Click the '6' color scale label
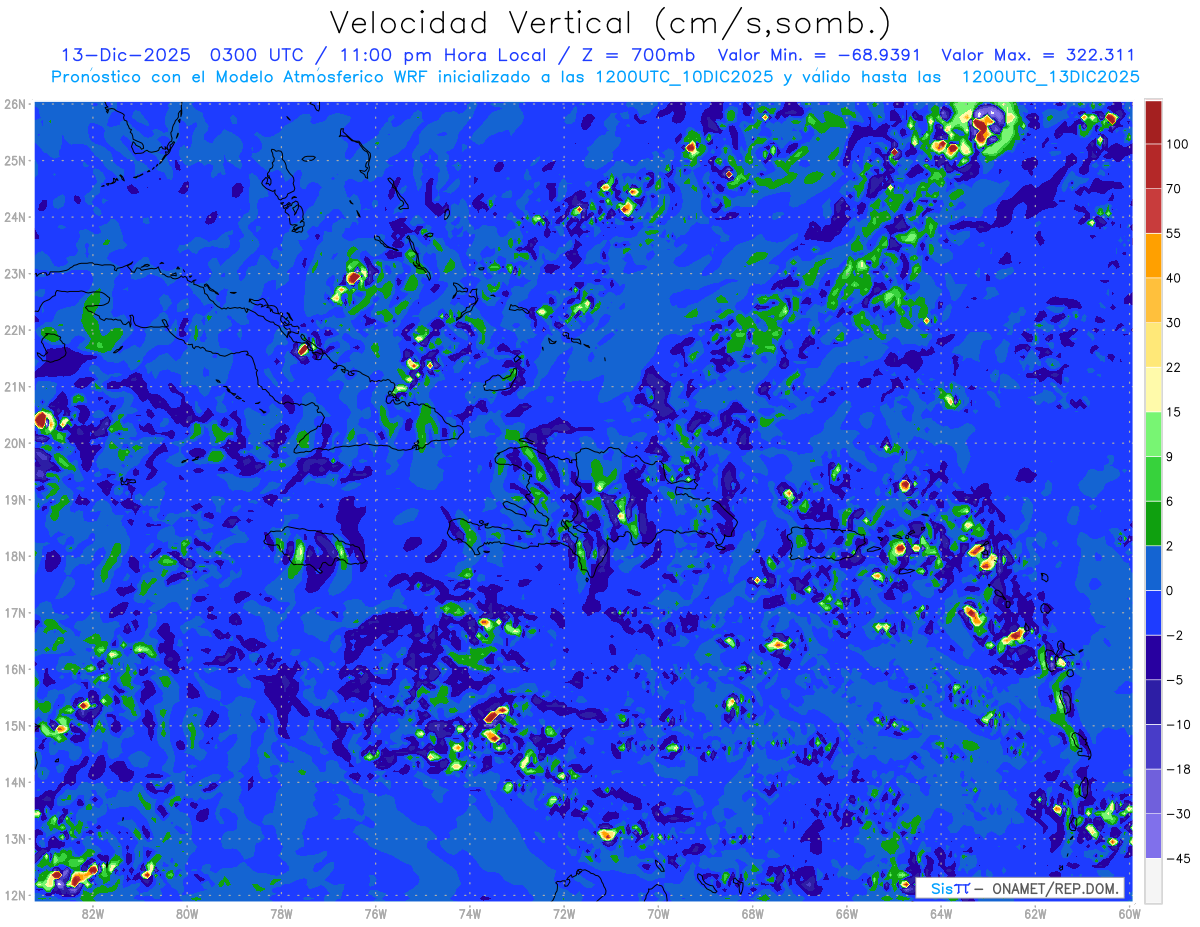This screenshot has width=1200, height=927. [1170, 501]
